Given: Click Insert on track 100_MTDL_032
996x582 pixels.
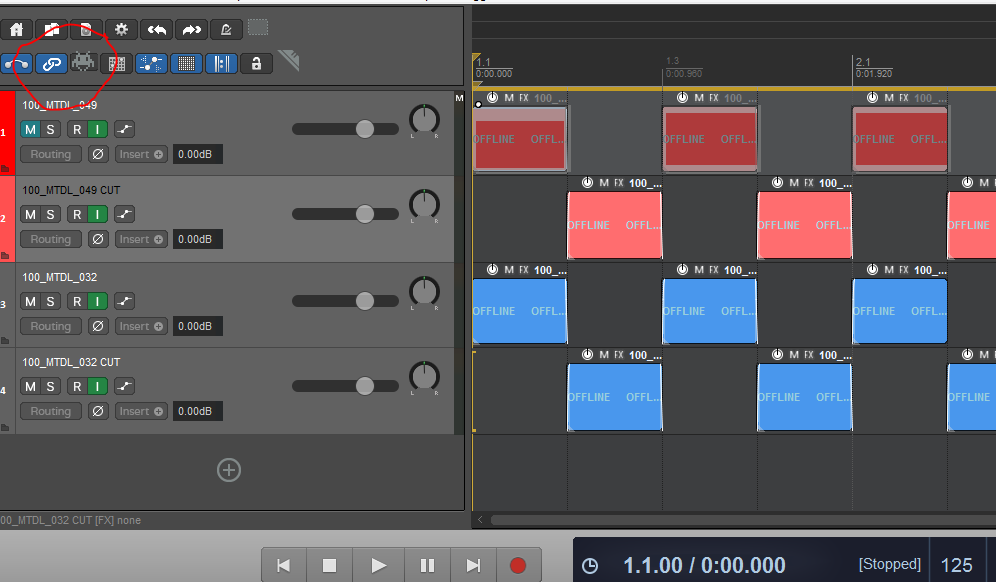Looking at the screenshot, I should 141,327.
